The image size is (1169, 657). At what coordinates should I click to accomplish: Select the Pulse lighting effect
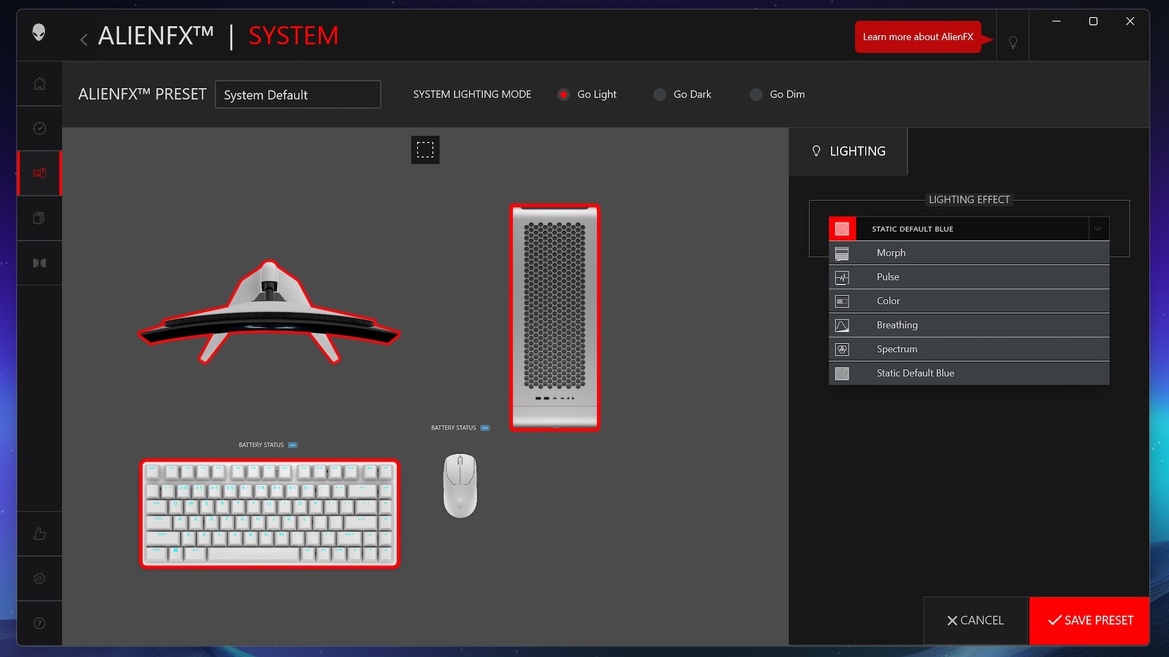coord(968,277)
